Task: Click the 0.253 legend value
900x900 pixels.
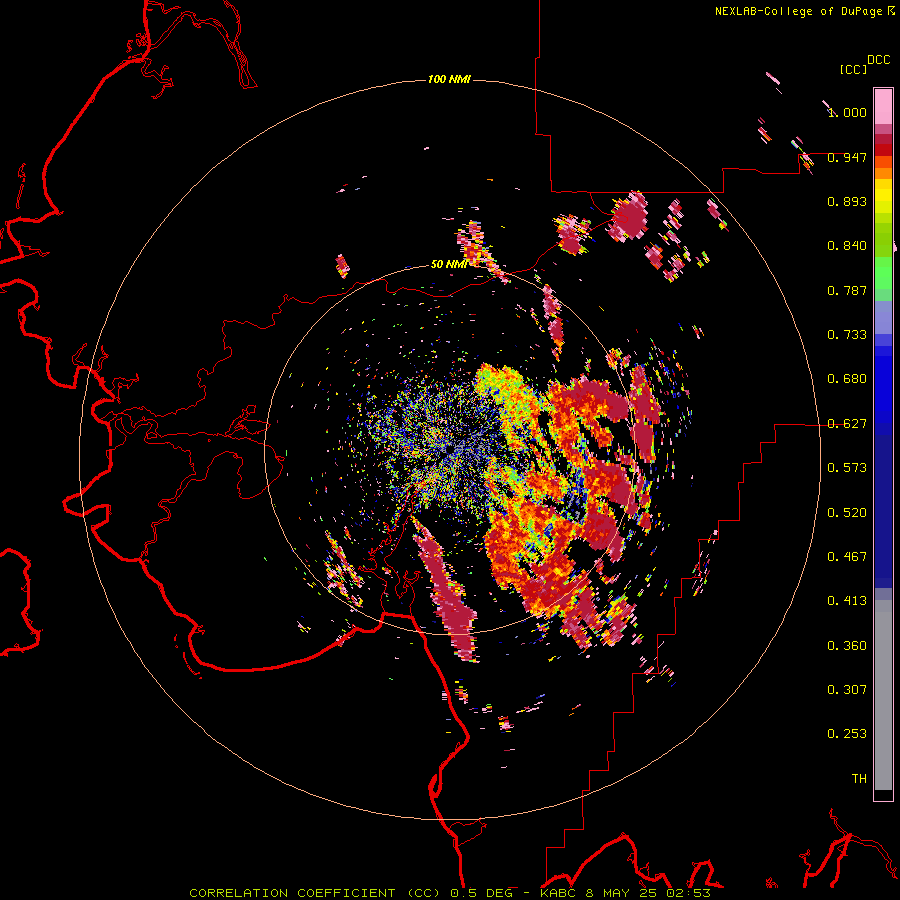Action: pyautogui.click(x=847, y=734)
